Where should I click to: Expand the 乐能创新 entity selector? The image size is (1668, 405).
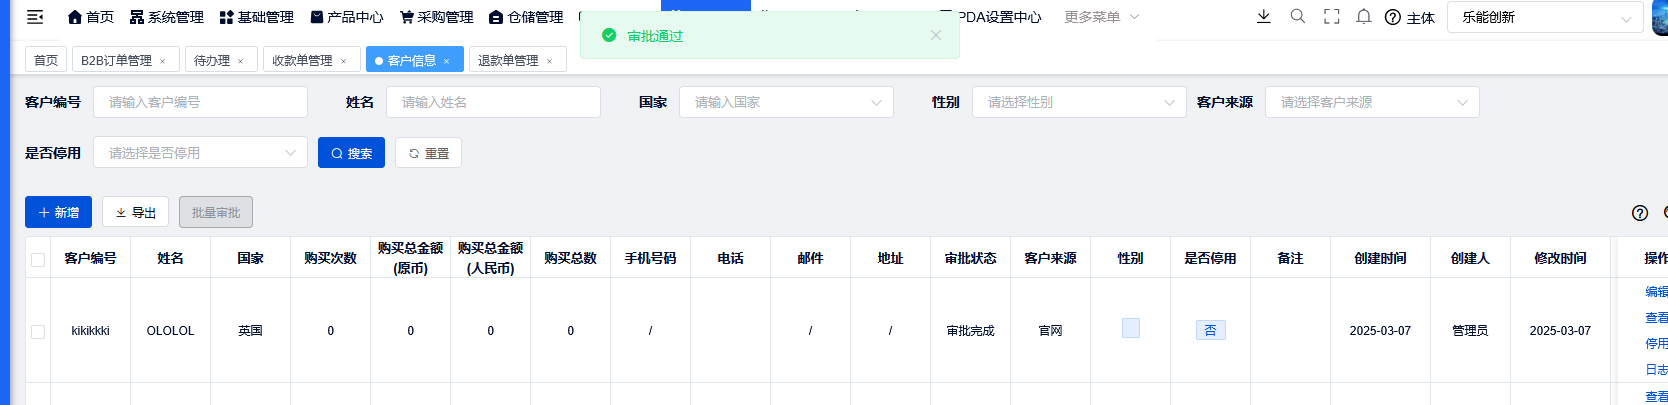click(x=1544, y=17)
